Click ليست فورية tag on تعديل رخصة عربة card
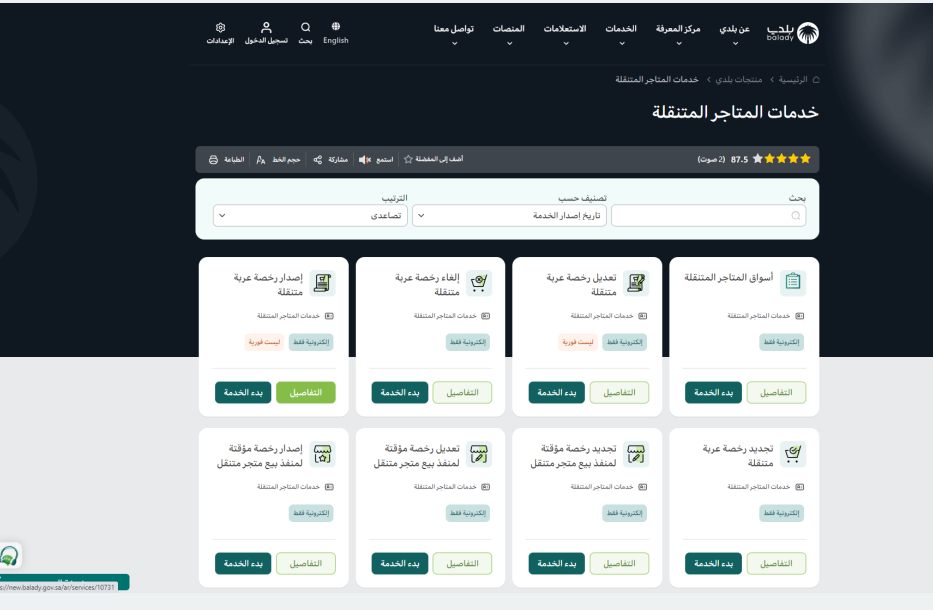The width and height of the screenshot is (933, 610). (578, 342)
